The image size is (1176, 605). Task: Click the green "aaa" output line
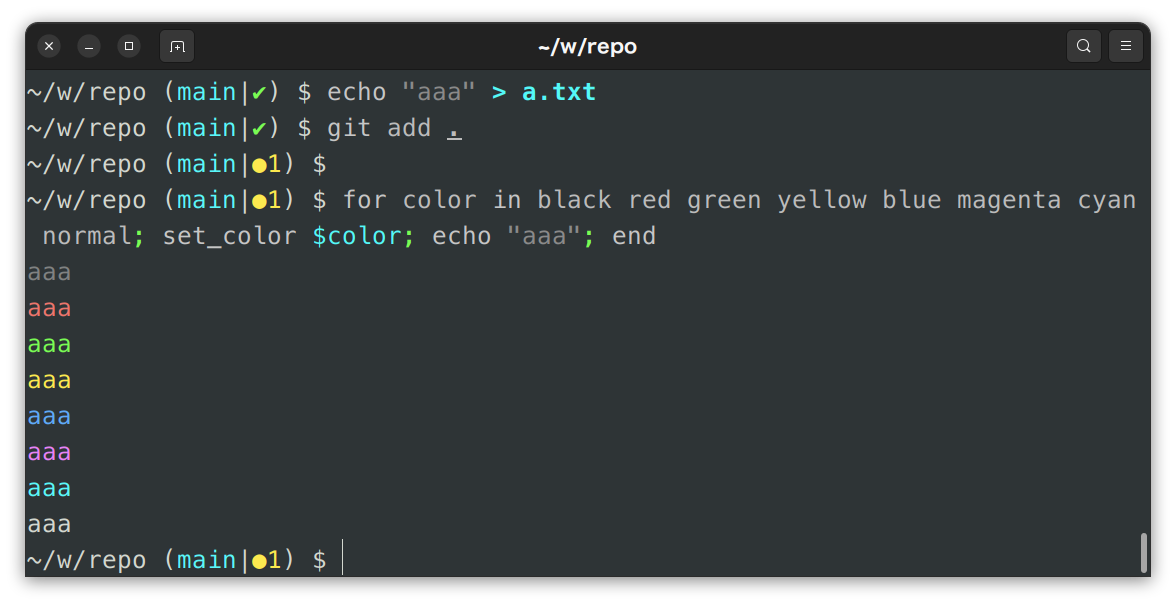pos(49,344)
